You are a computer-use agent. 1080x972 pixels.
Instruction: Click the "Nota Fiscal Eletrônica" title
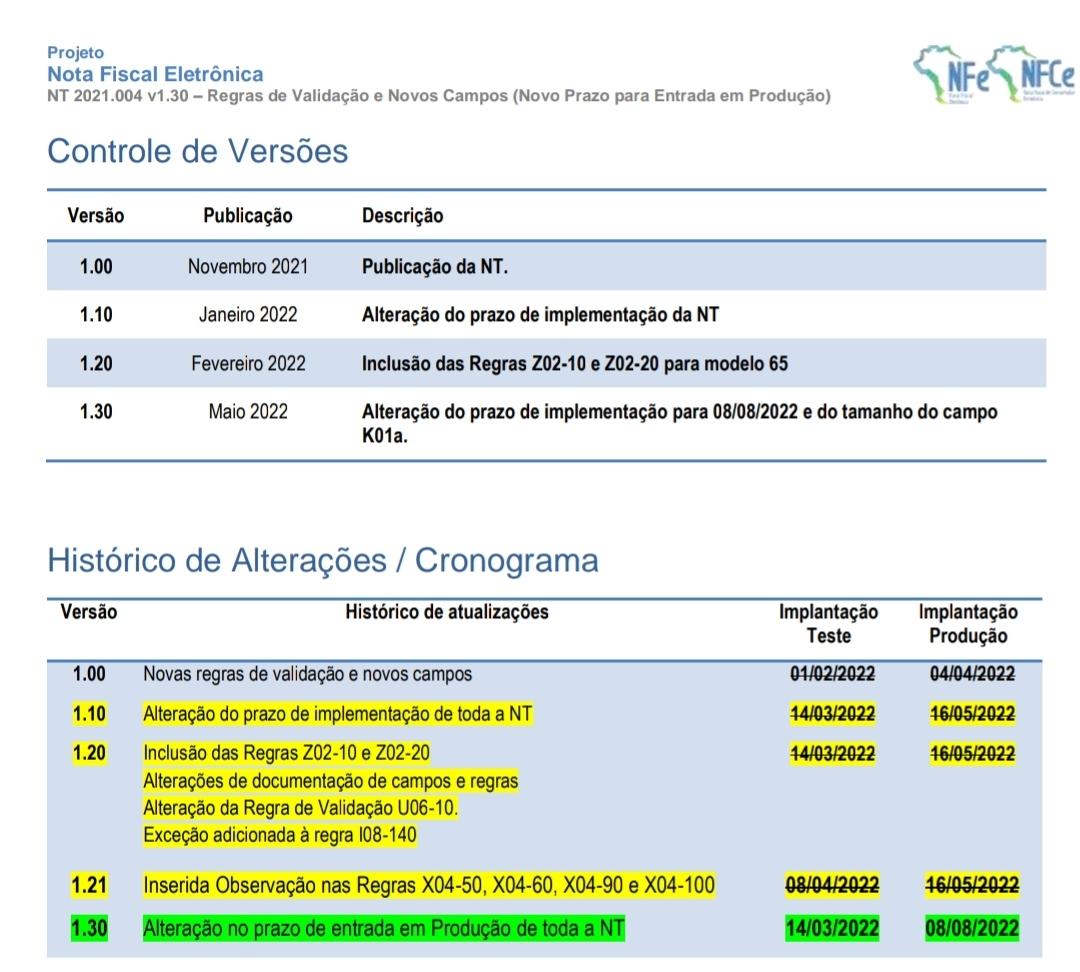click(155, 74)
